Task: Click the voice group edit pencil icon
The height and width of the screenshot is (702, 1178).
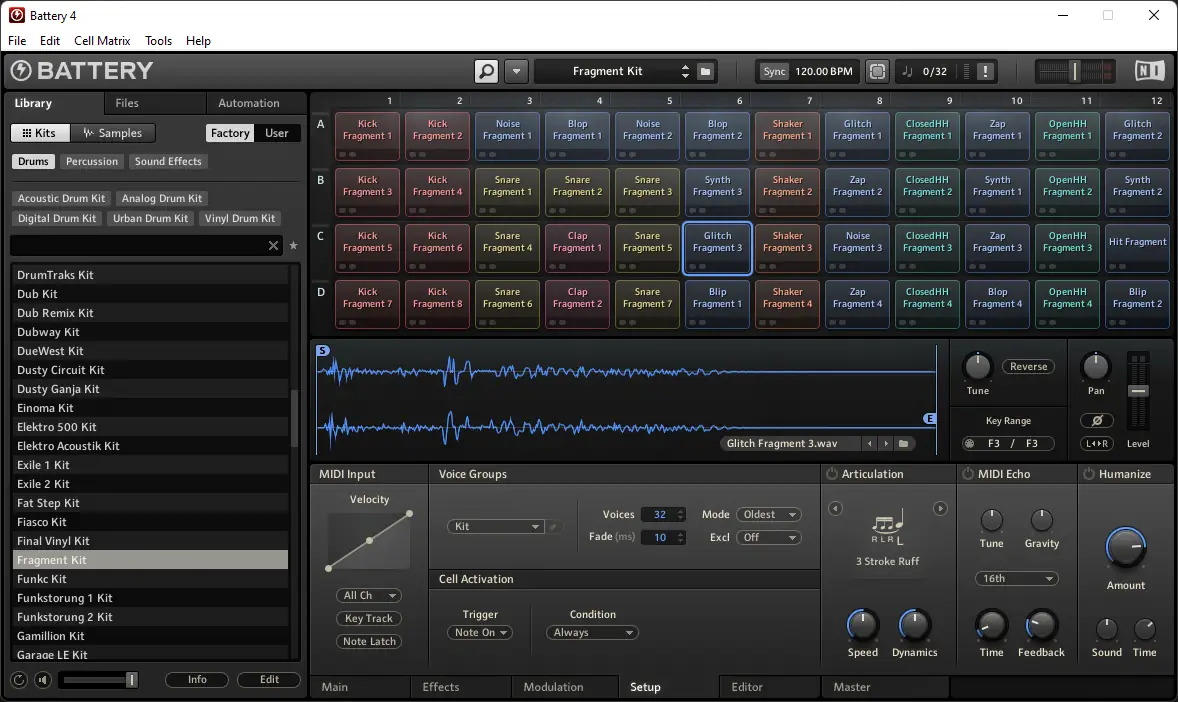Action: pyautogui.click(x=554, y=527)
